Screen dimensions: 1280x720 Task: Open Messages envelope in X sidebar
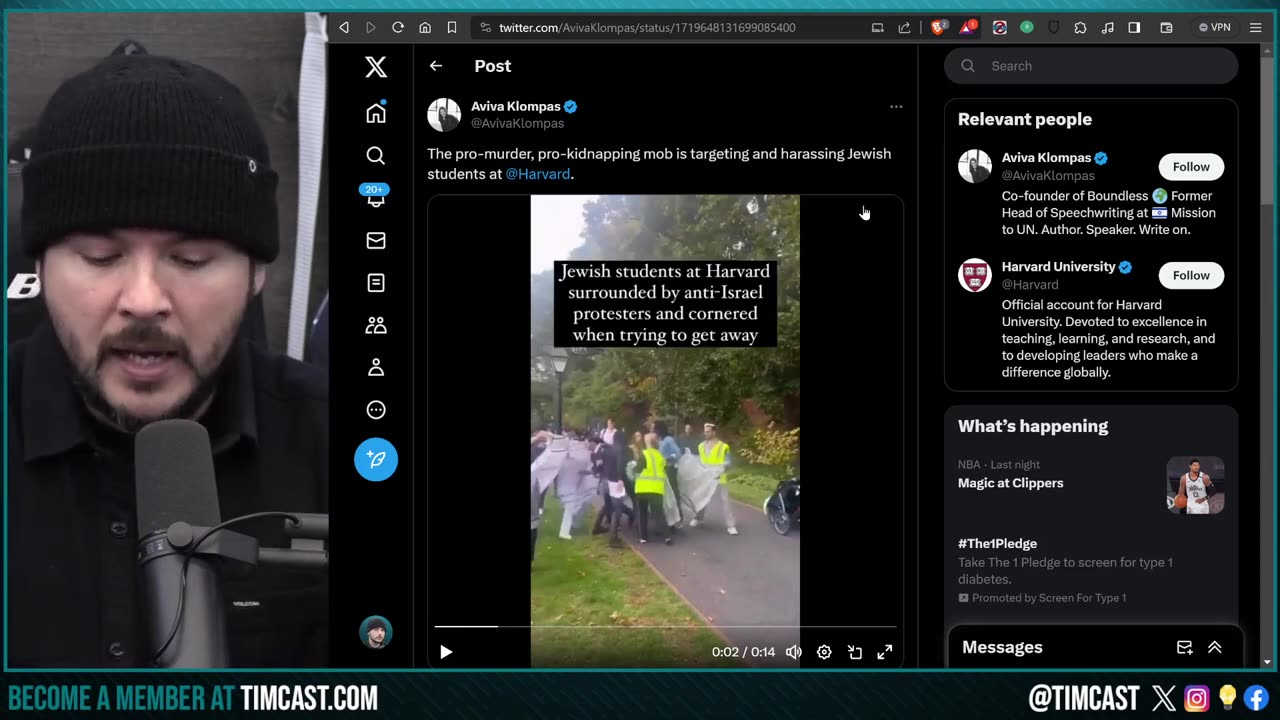coord(376,240)
